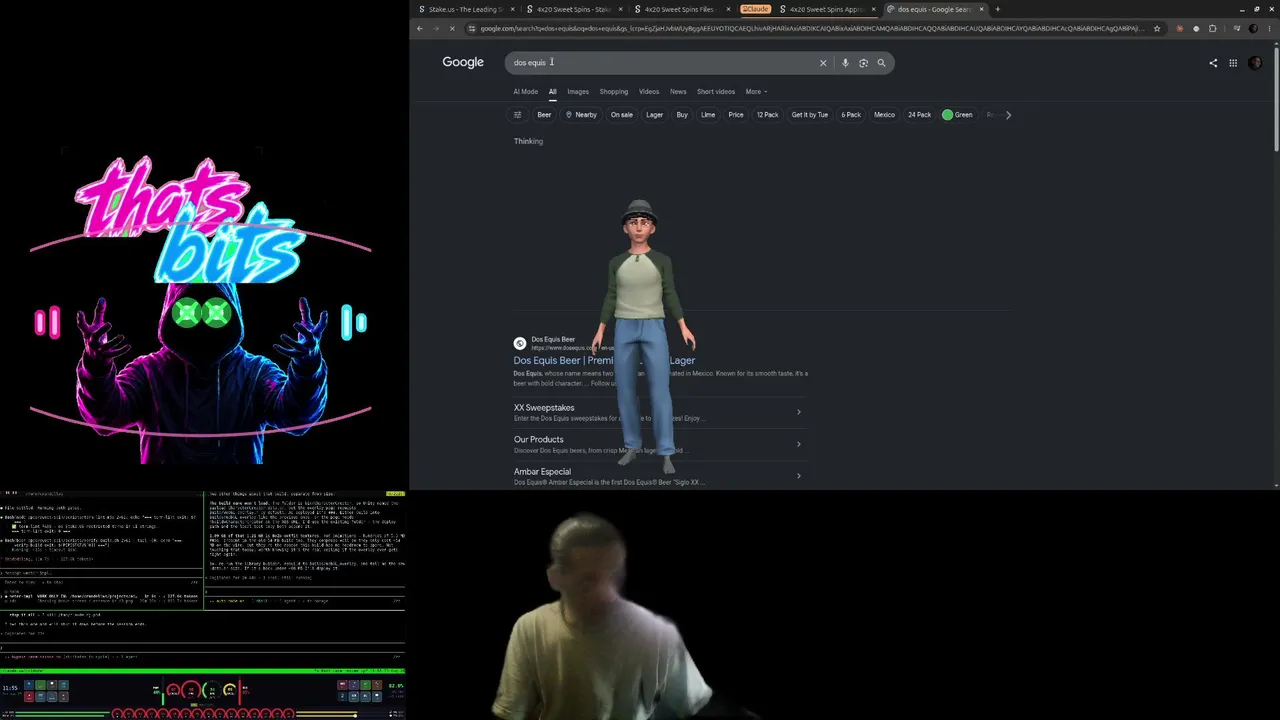The height and width of the screenshot is (720, 1280).
Task: Apply the Buy filter chip
Action: 682,115
